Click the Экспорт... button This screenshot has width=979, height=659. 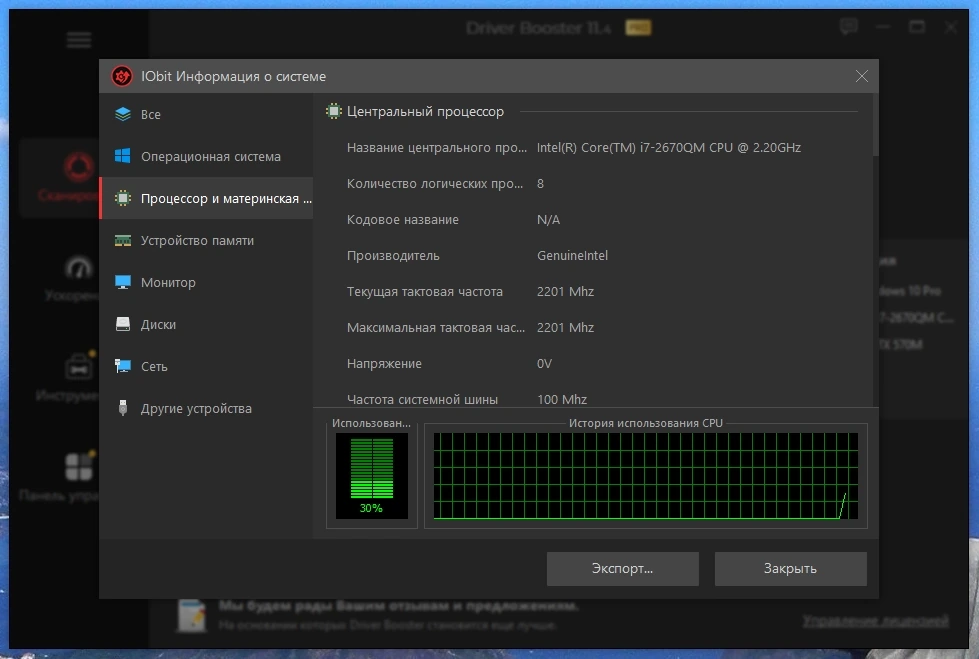pos(622,568)
